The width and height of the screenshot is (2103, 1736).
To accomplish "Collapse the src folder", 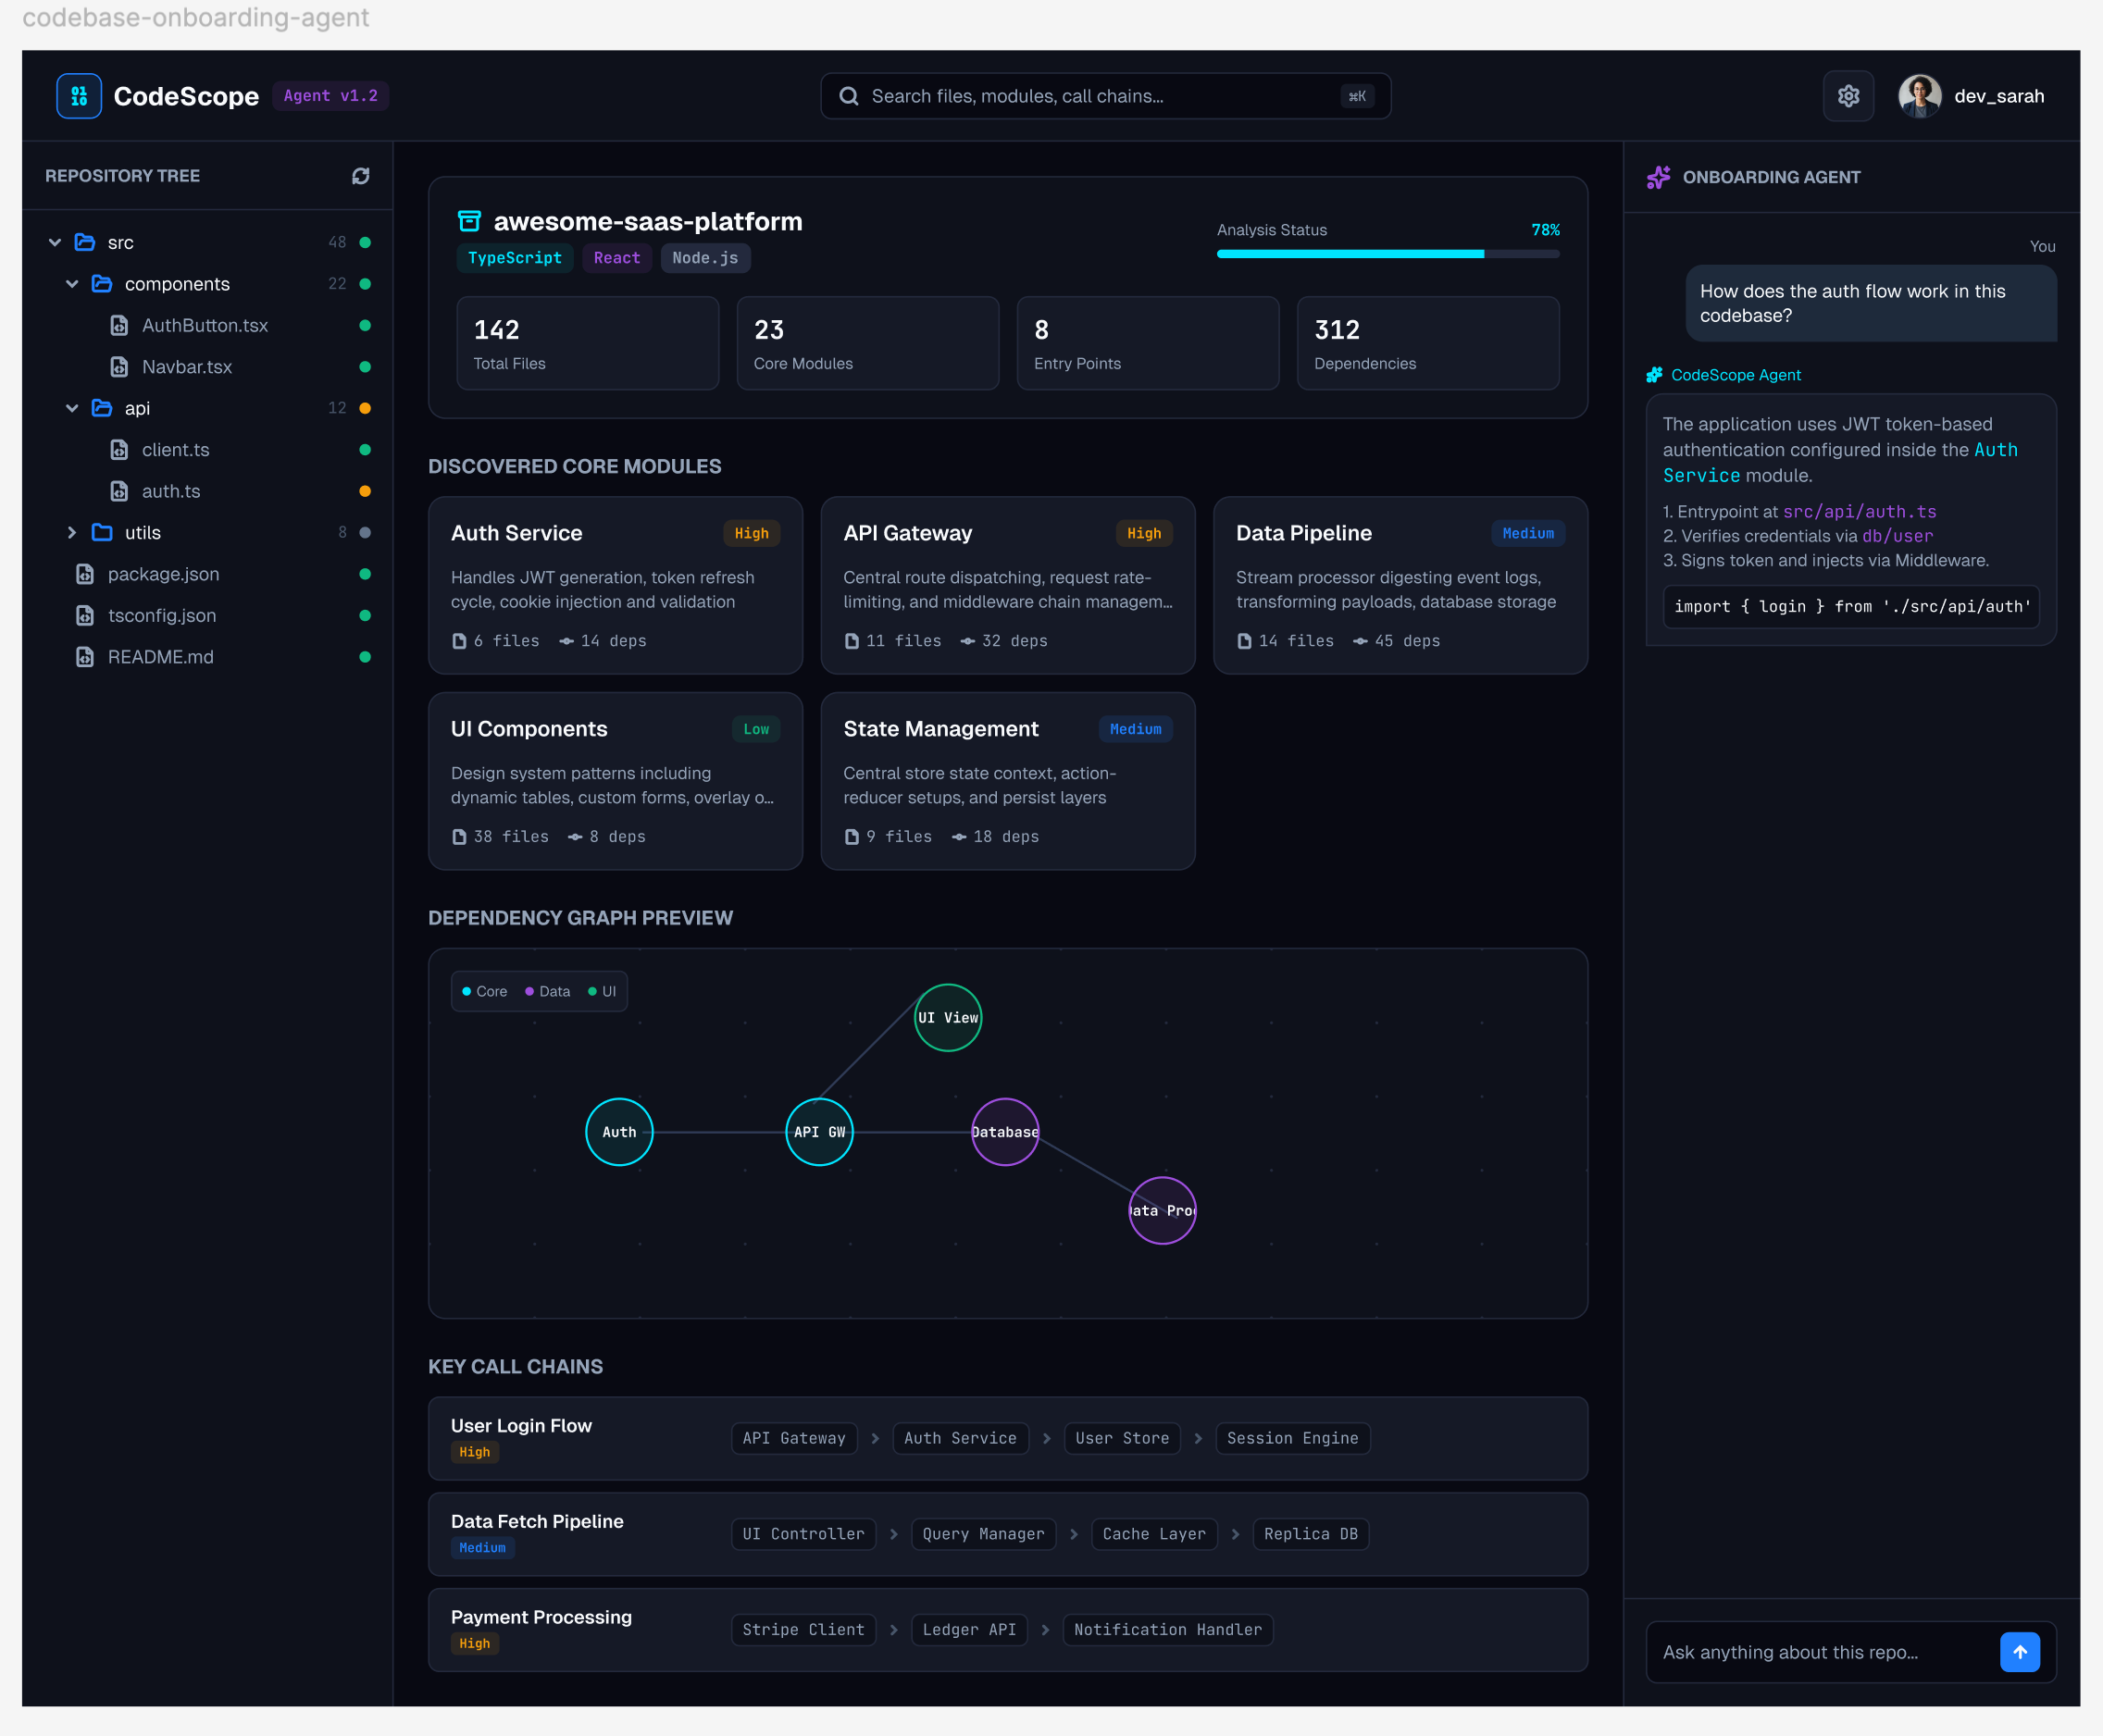I will click(55, 243).
